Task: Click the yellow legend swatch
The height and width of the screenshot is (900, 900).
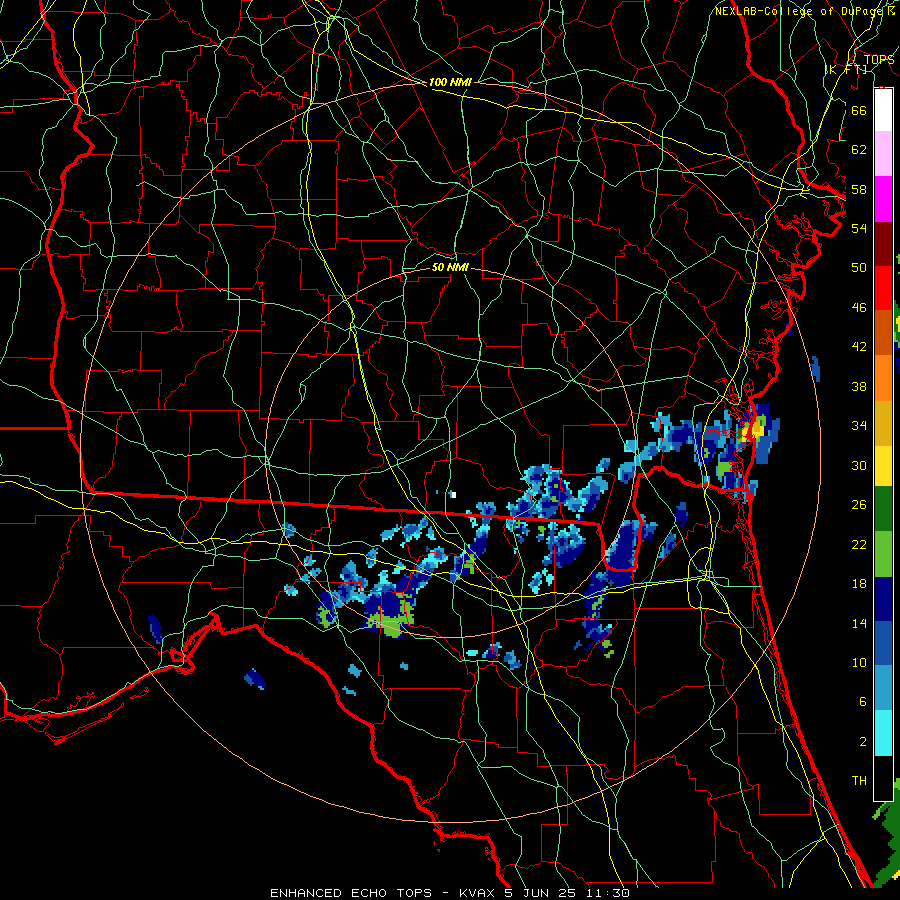Action: coord(883,465)
